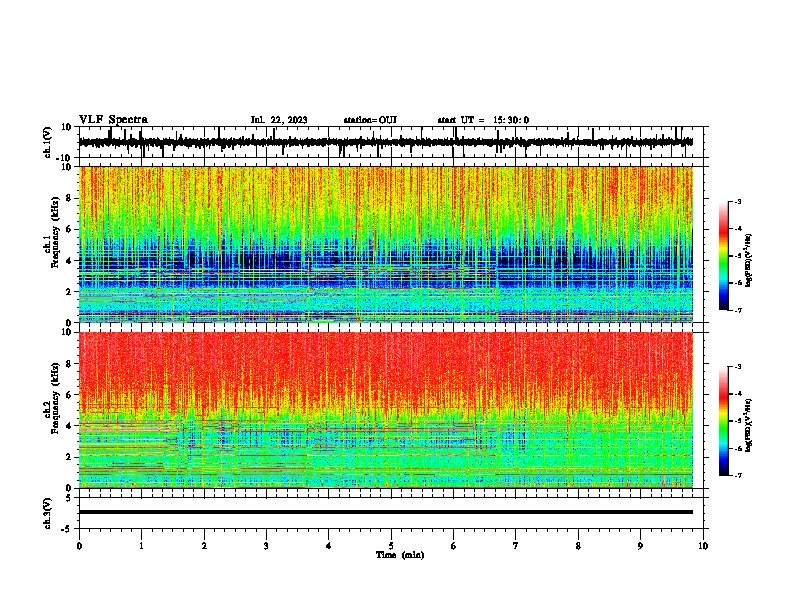This screenshot has height=612, width=792.
Task: Click the "-4" label on ch.2 color bar
Action: tap(737, 394)
